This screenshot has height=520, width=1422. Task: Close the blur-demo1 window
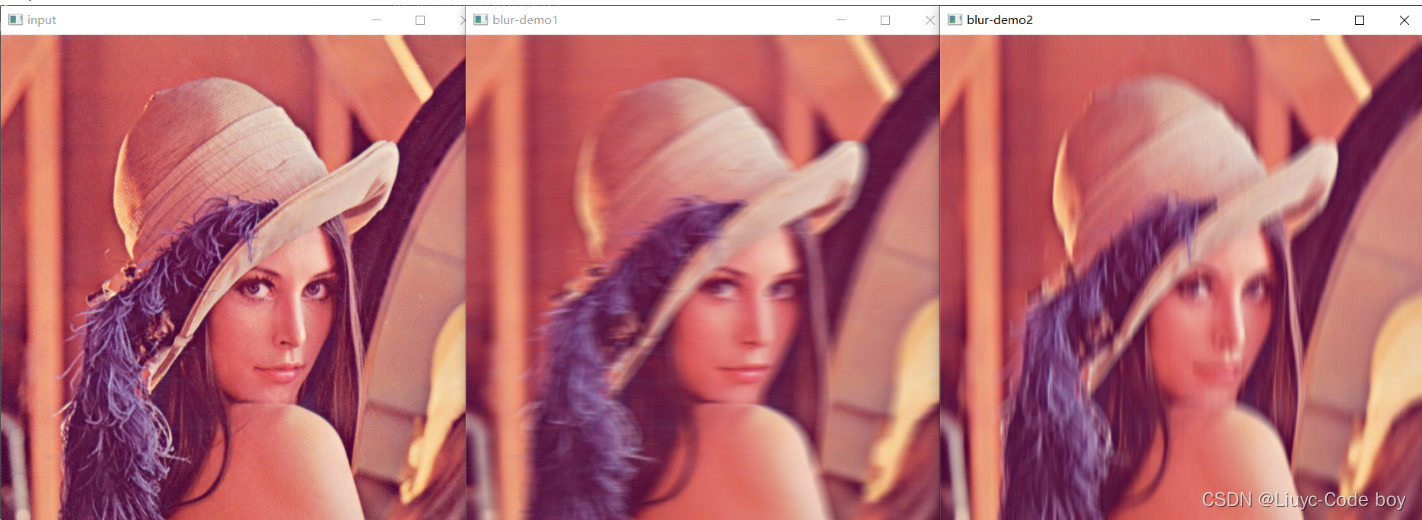(930, 20)
